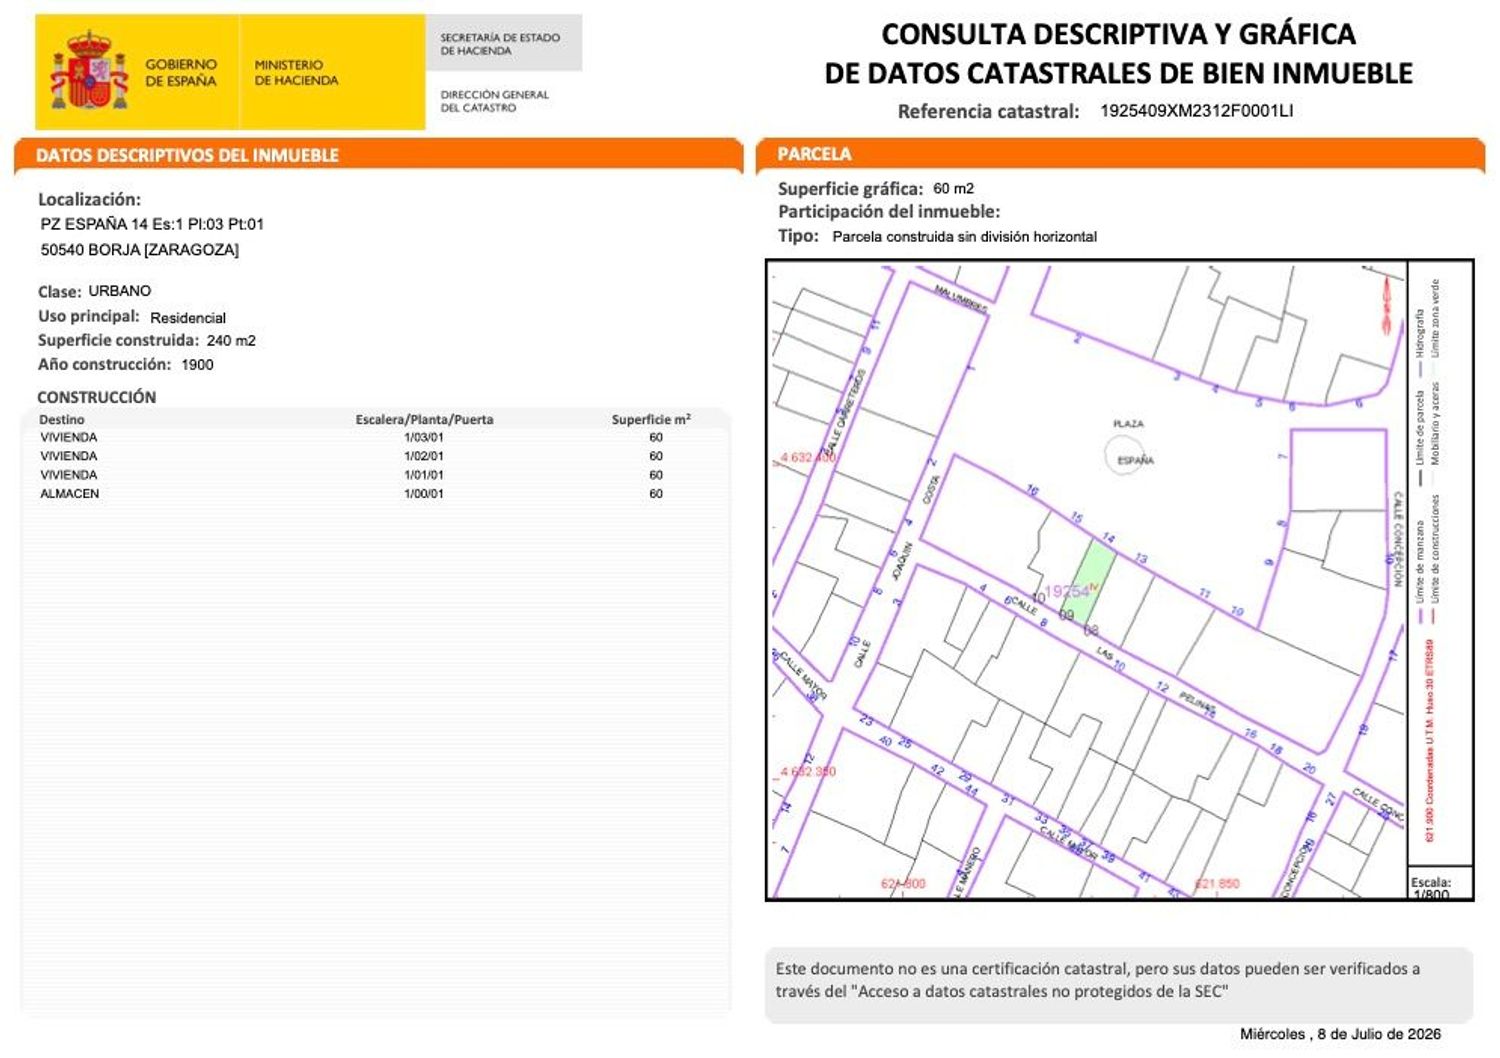
Task: Click the 'GOBIERNO DE ESPAÑA' logo text
Action: click(181, 72)
